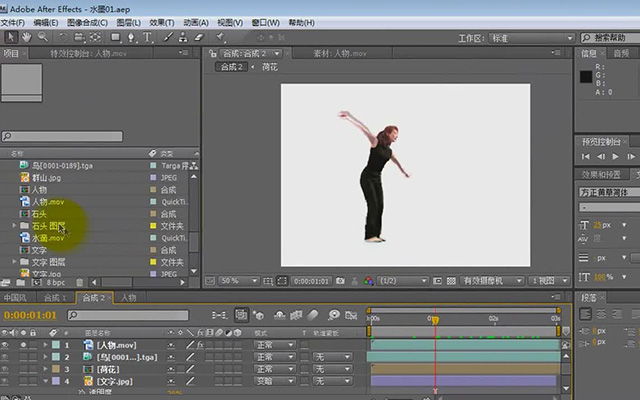Click the Puppet Pin tool
The width and height of the screenshot is (640, 400).
[220, 38]
